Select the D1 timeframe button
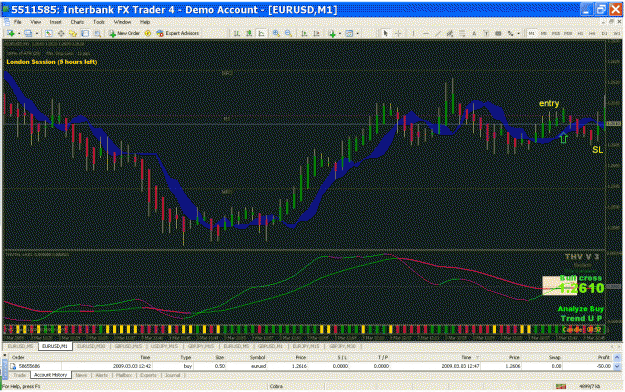 click(604, 33)
